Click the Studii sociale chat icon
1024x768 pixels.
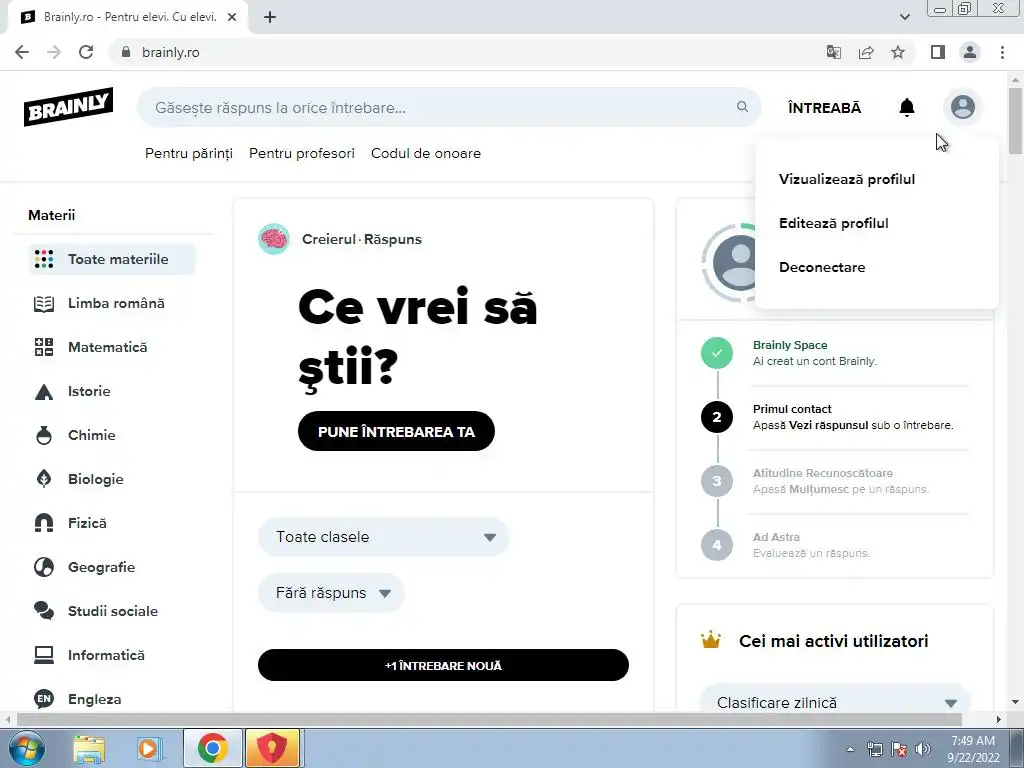(x=44, y=611)
